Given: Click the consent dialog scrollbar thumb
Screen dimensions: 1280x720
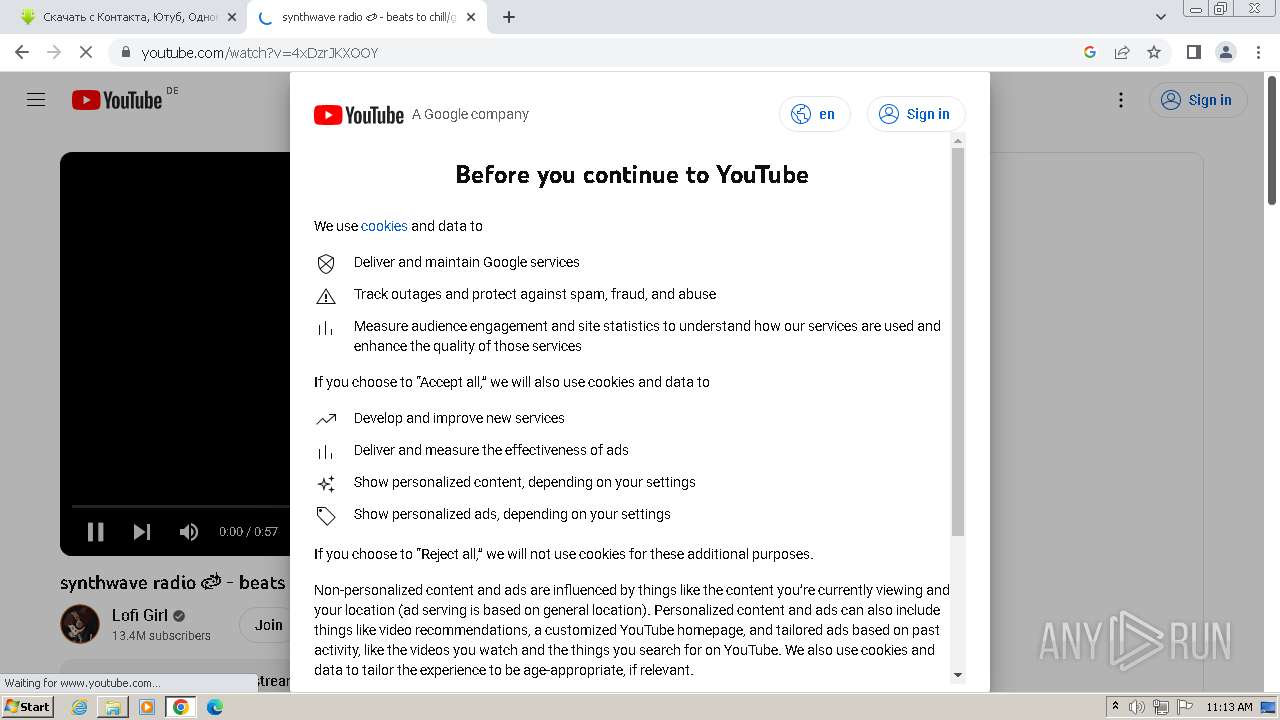Looking at the screenshot, I should click(x=958, y=341).
